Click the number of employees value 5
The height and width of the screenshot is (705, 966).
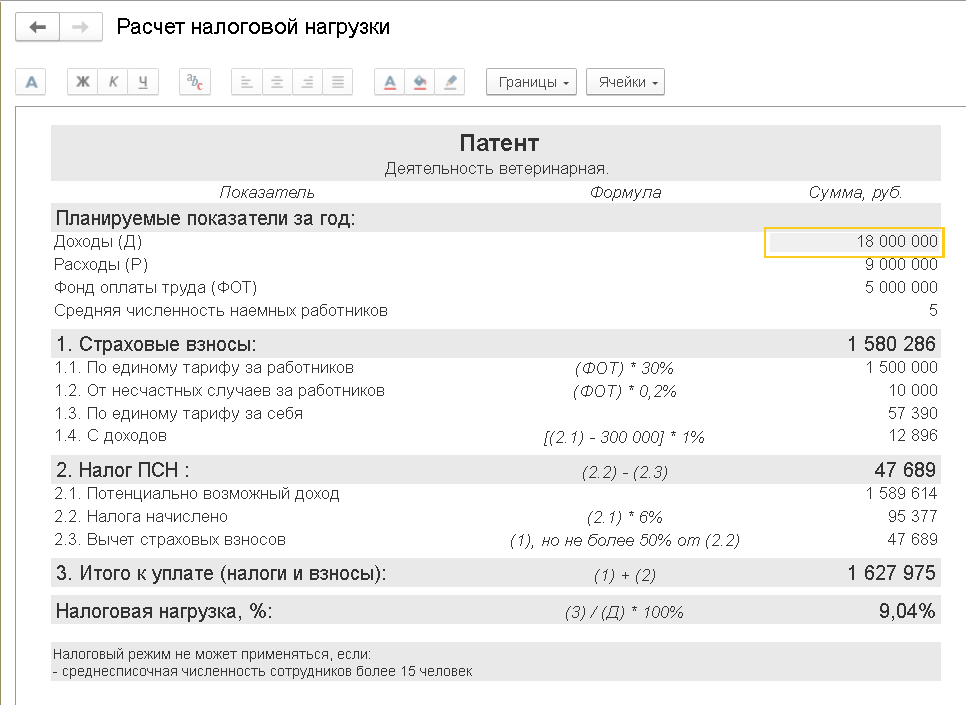tap(932, 311)
